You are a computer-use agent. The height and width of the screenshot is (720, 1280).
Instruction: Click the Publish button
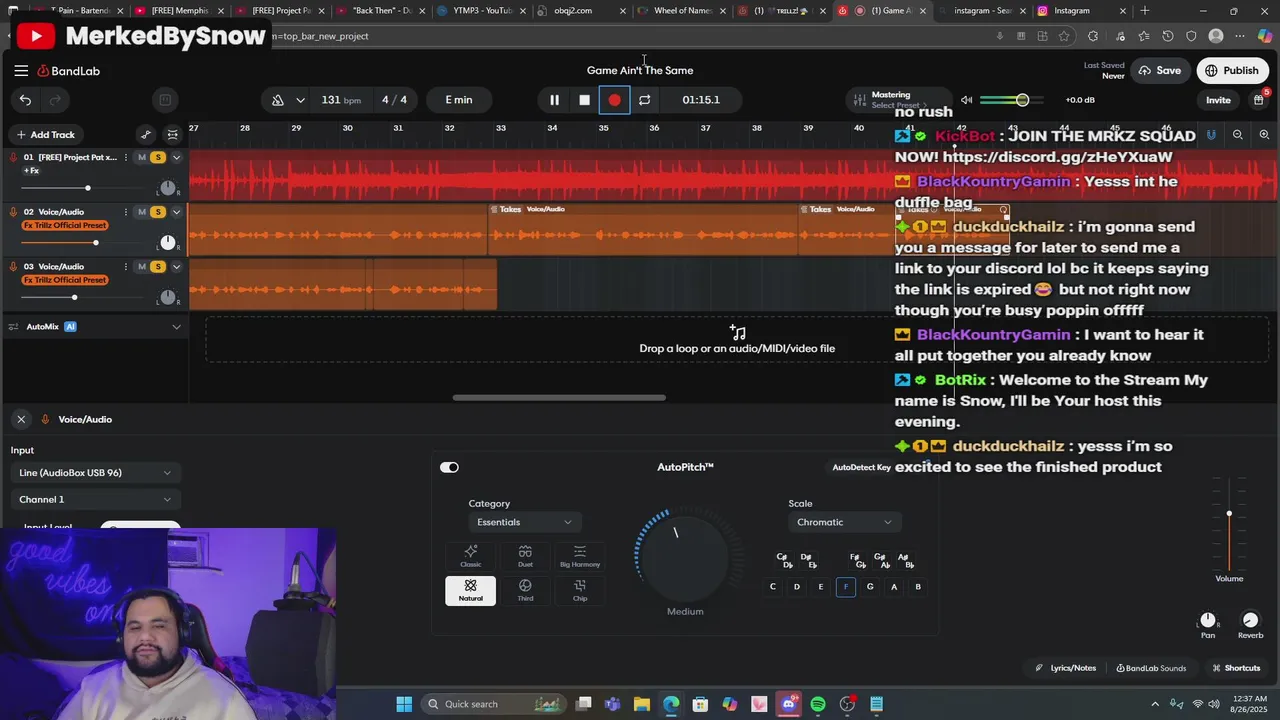coord(1232,71)
